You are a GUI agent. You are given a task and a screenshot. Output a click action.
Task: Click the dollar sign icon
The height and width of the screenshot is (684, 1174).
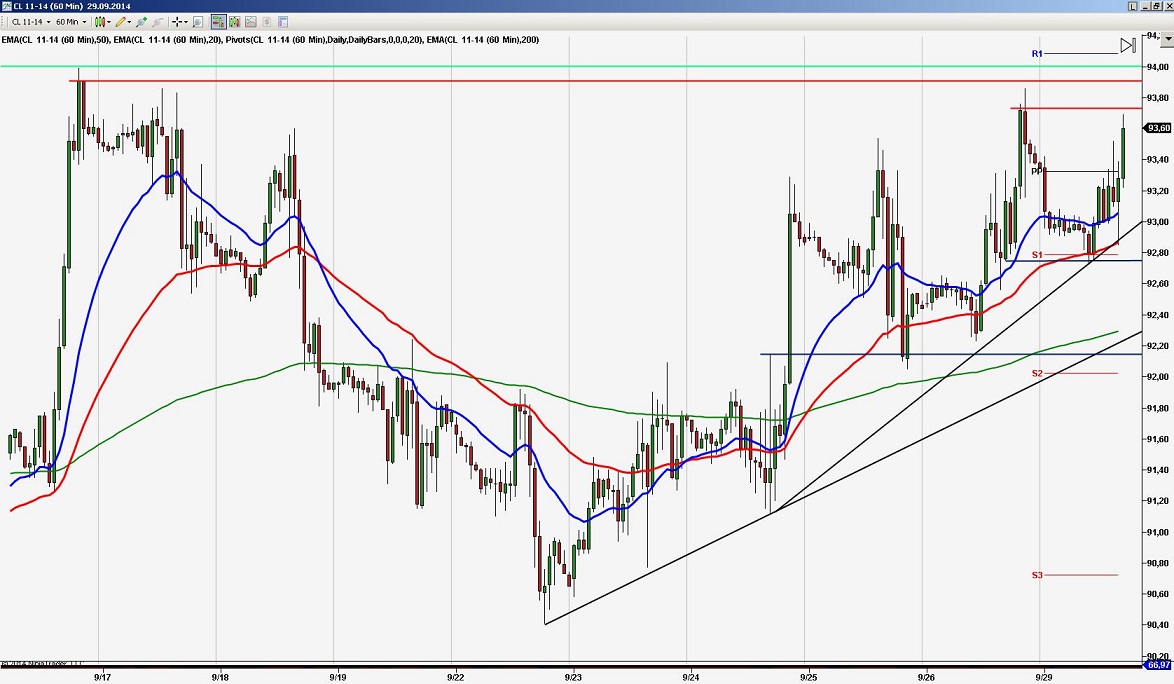tap(267, 22)
